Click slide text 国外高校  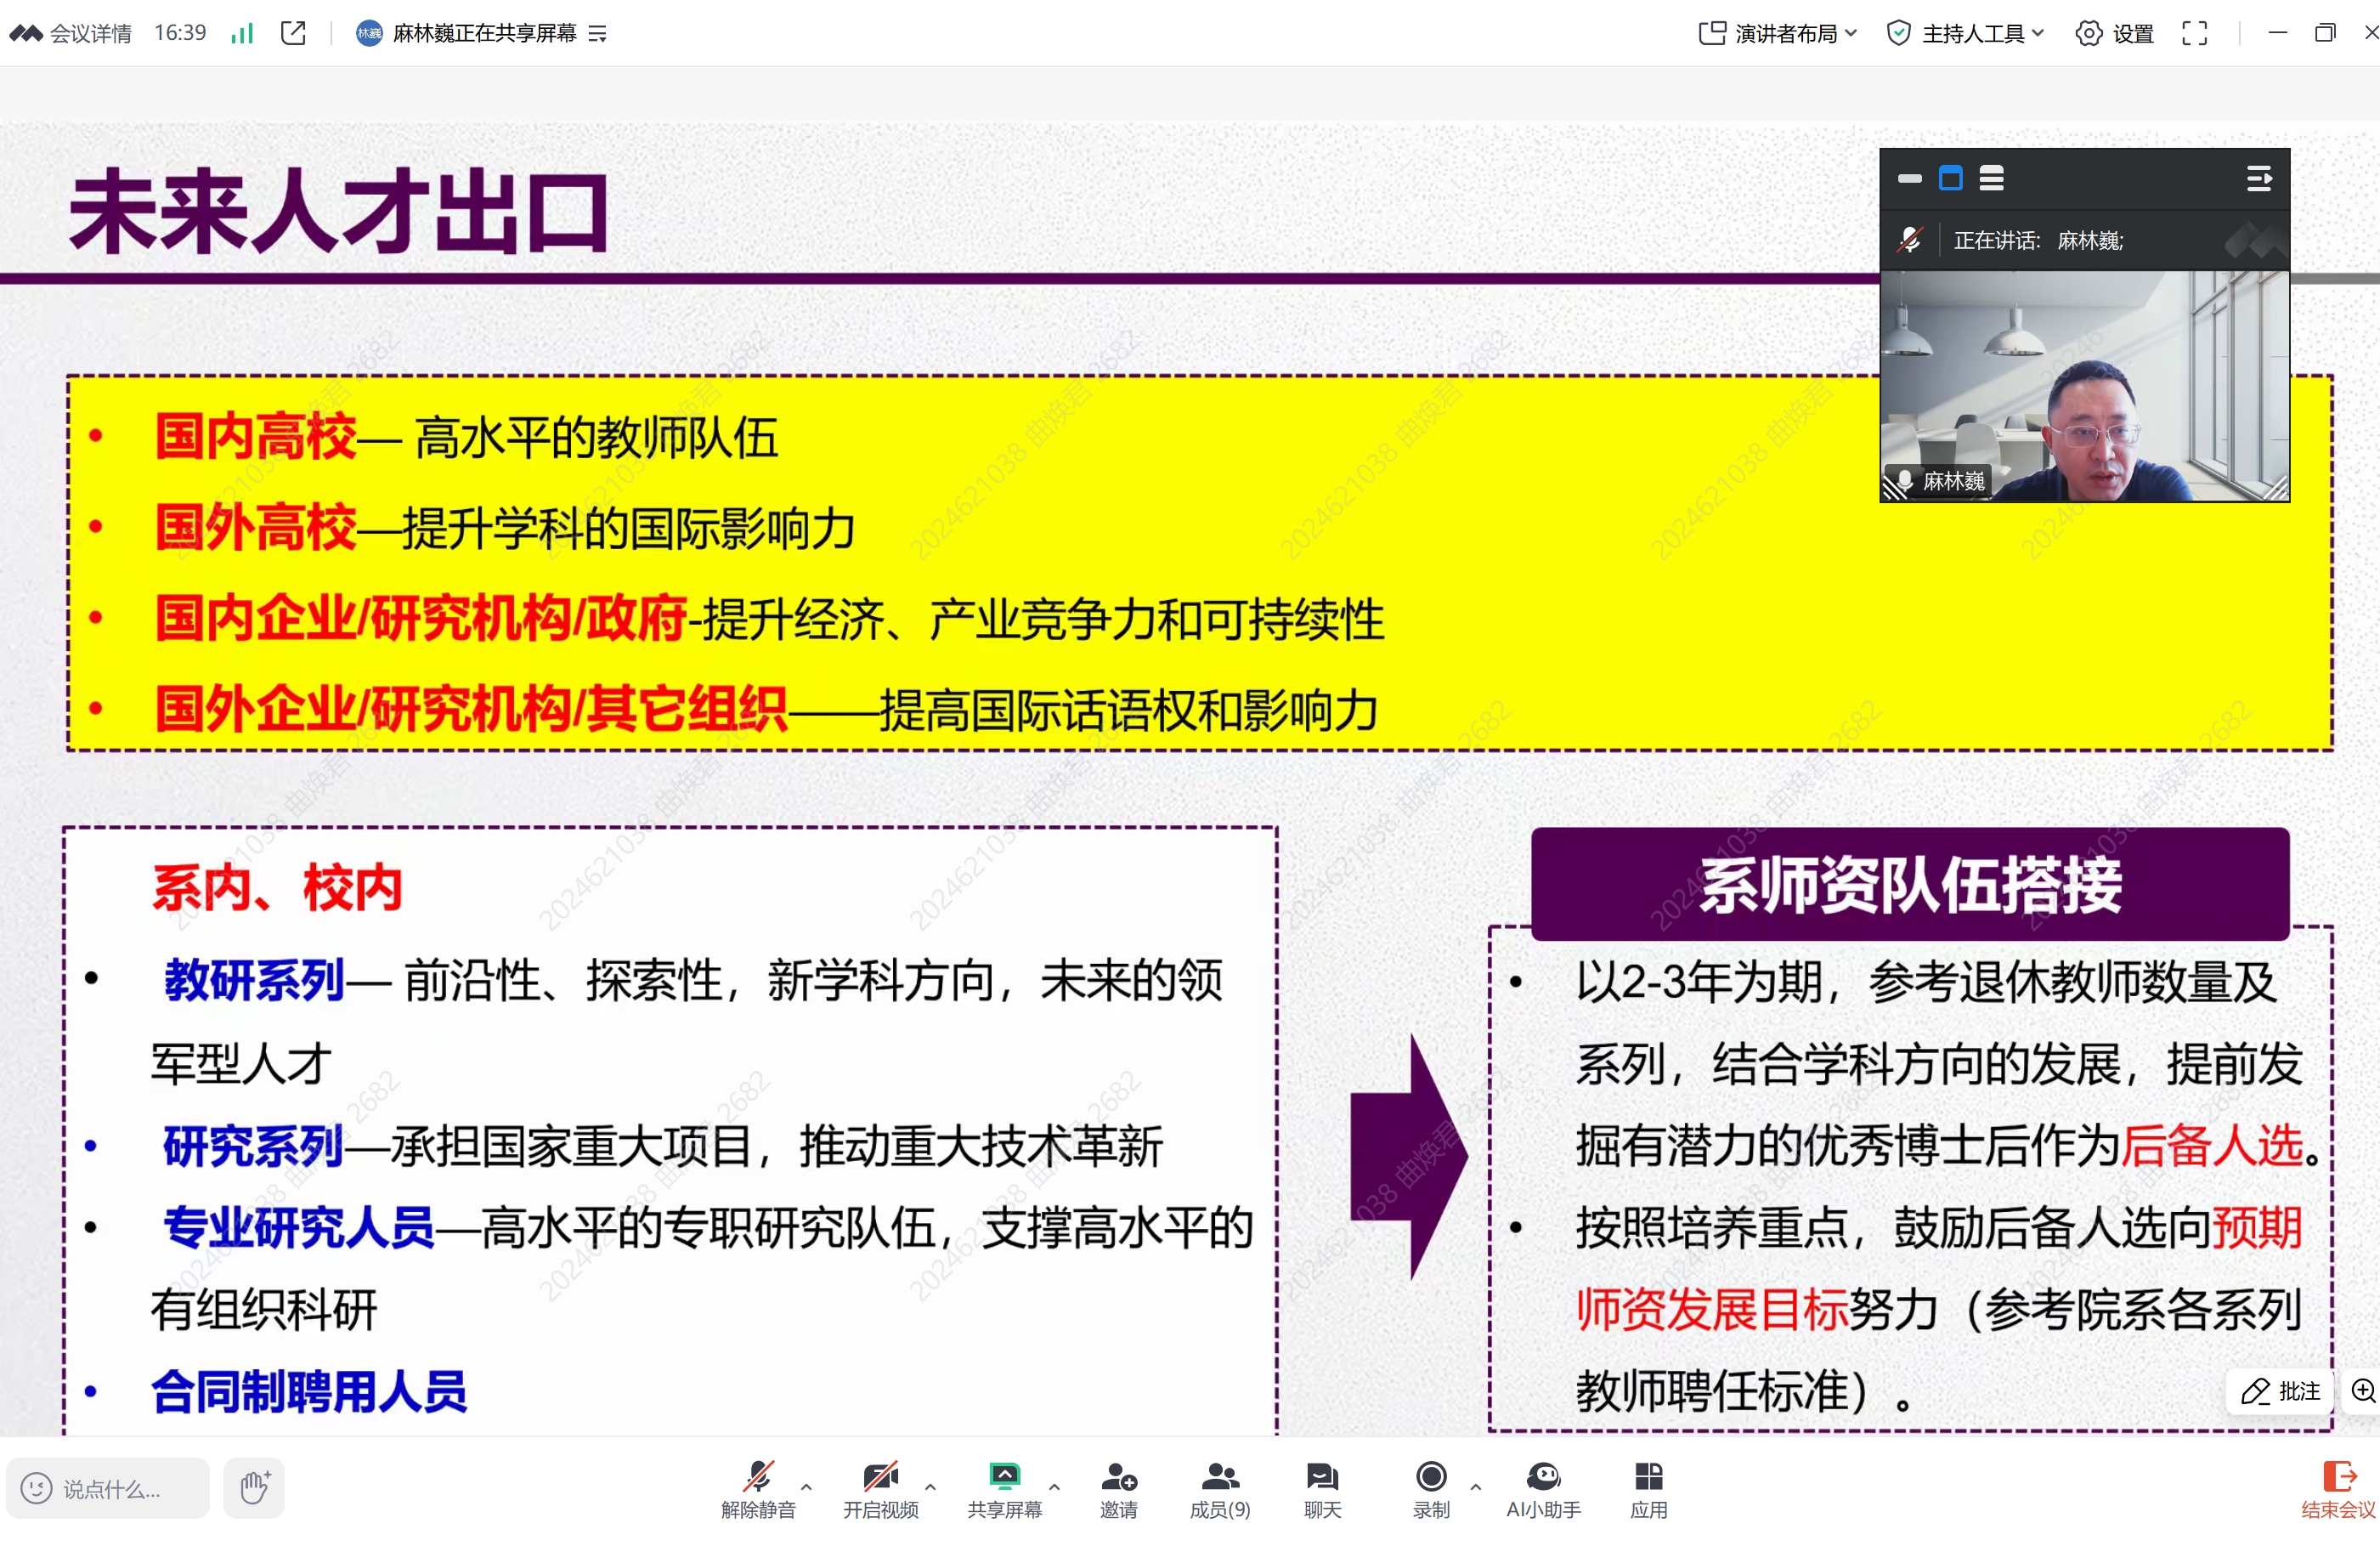coord(256,528)
